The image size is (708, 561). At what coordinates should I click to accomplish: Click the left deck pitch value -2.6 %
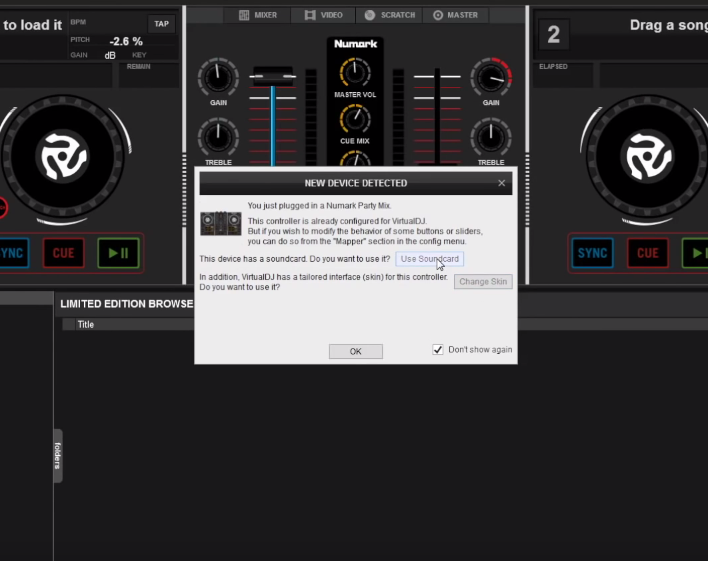(x=126, y=42)
